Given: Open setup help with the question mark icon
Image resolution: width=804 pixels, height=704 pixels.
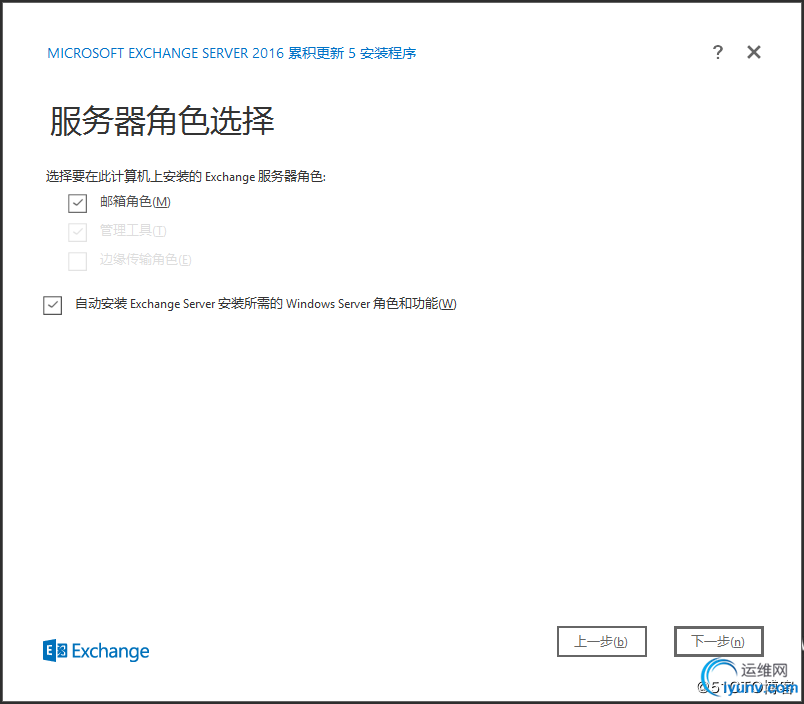Looking at the screenshot, I should [718, 52].
